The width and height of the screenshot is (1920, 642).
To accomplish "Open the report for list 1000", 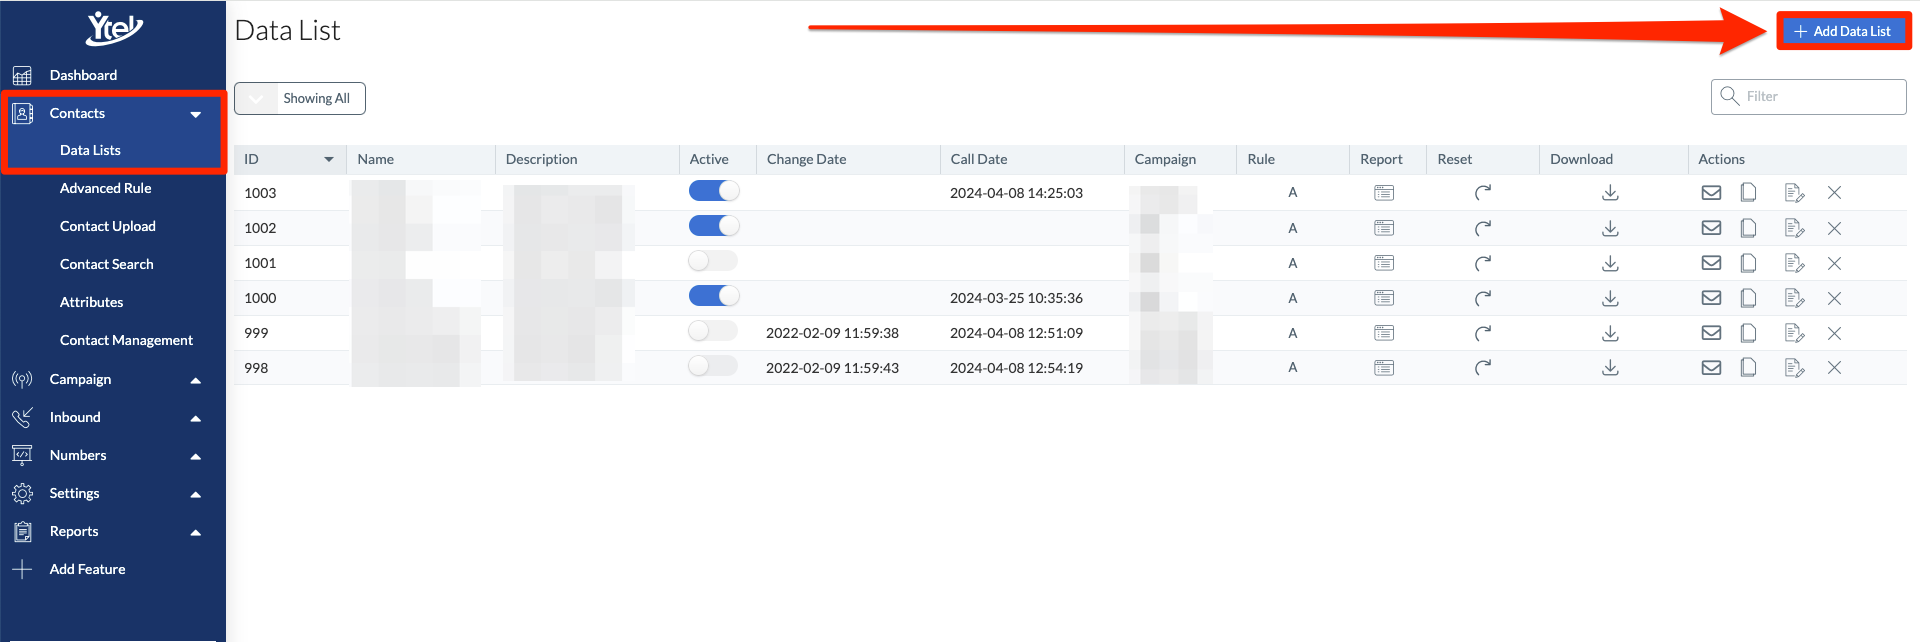I will point(1383,298).
